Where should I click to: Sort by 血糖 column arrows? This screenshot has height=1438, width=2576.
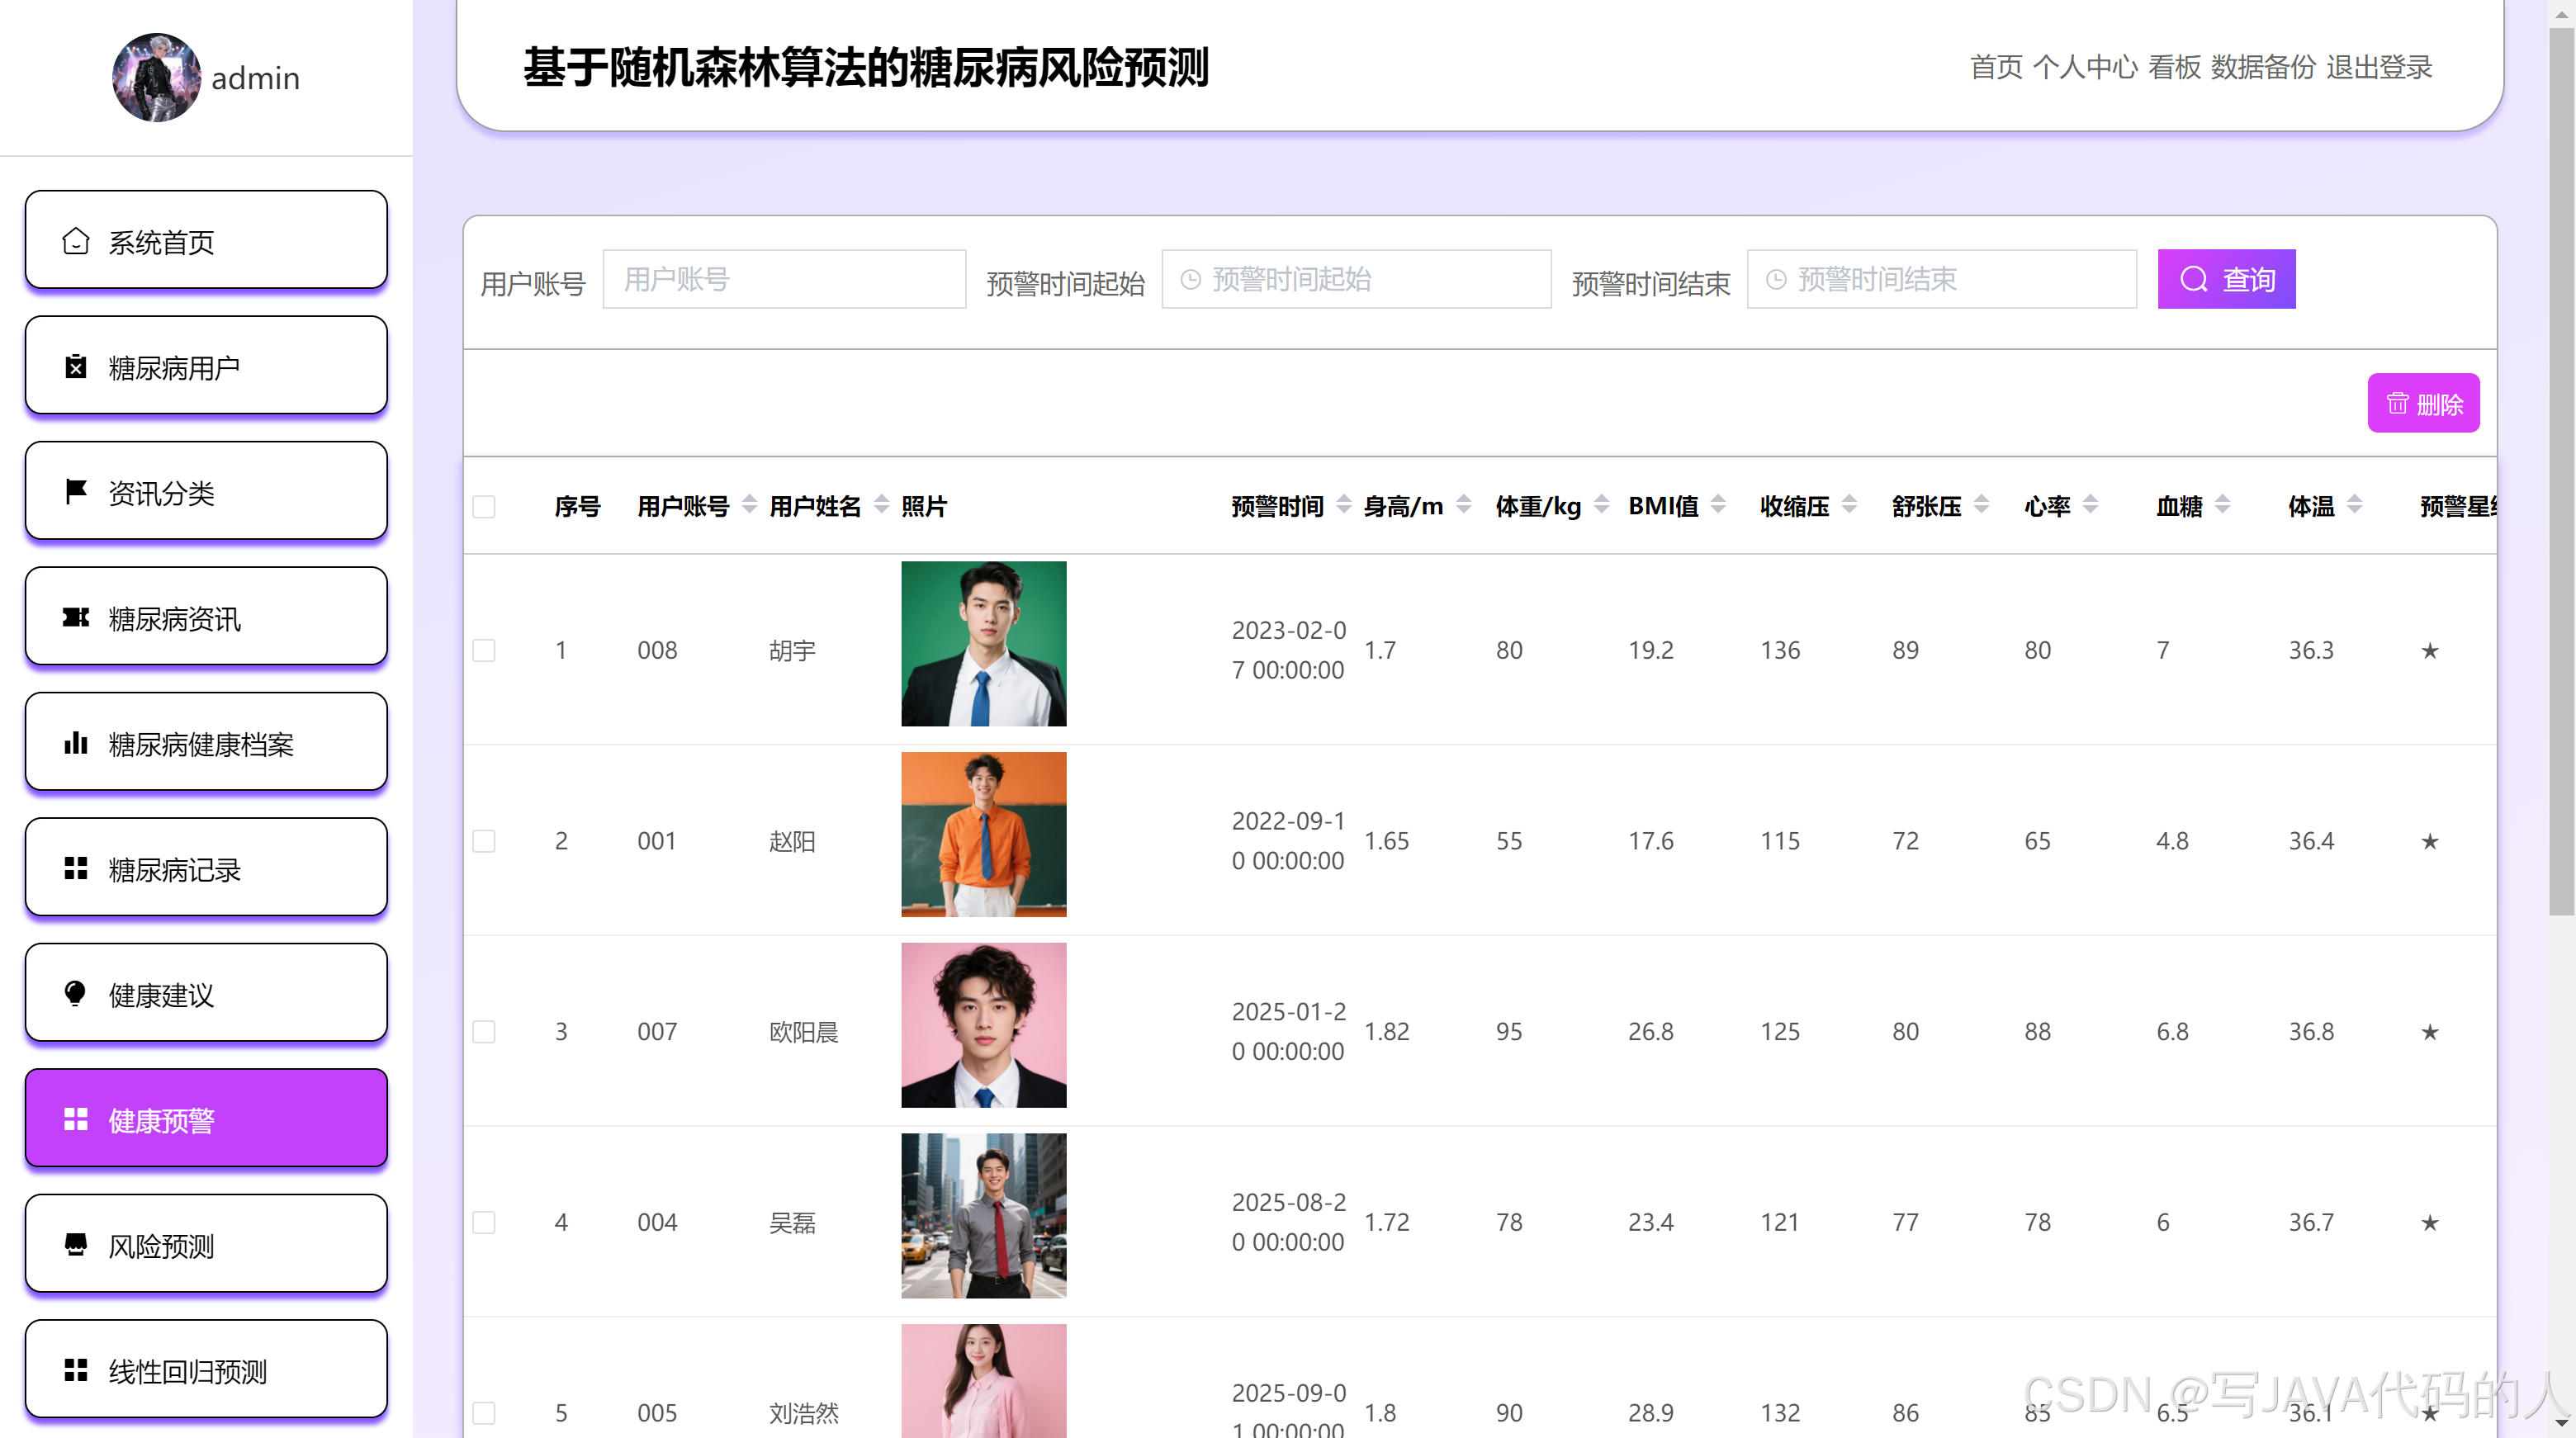2222,505
